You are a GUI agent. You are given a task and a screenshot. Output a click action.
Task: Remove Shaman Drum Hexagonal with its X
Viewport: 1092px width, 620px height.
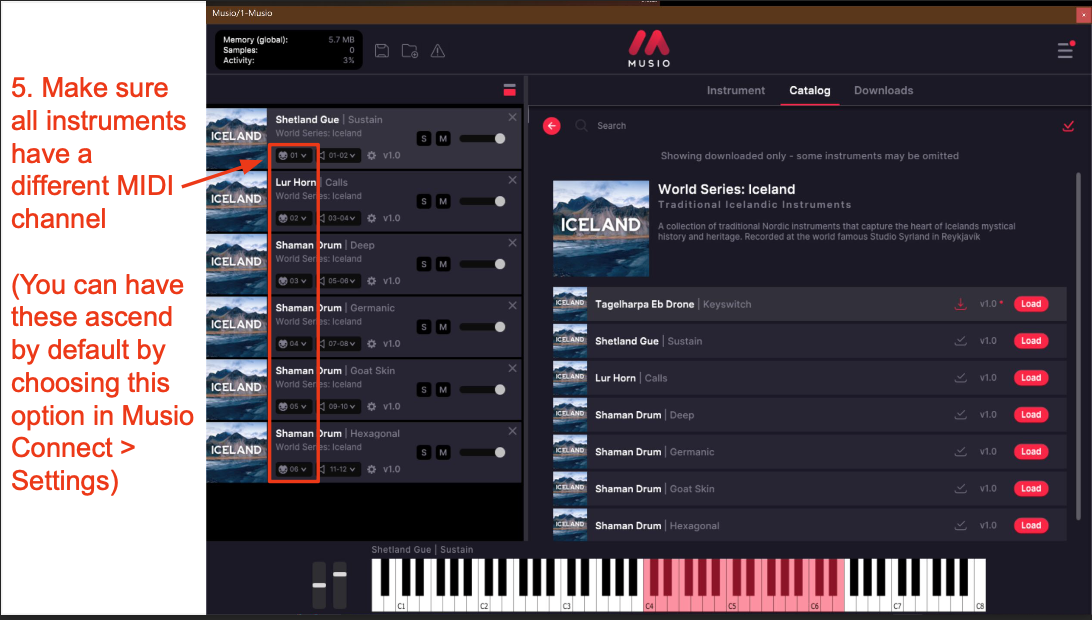[x=513, y=431]
